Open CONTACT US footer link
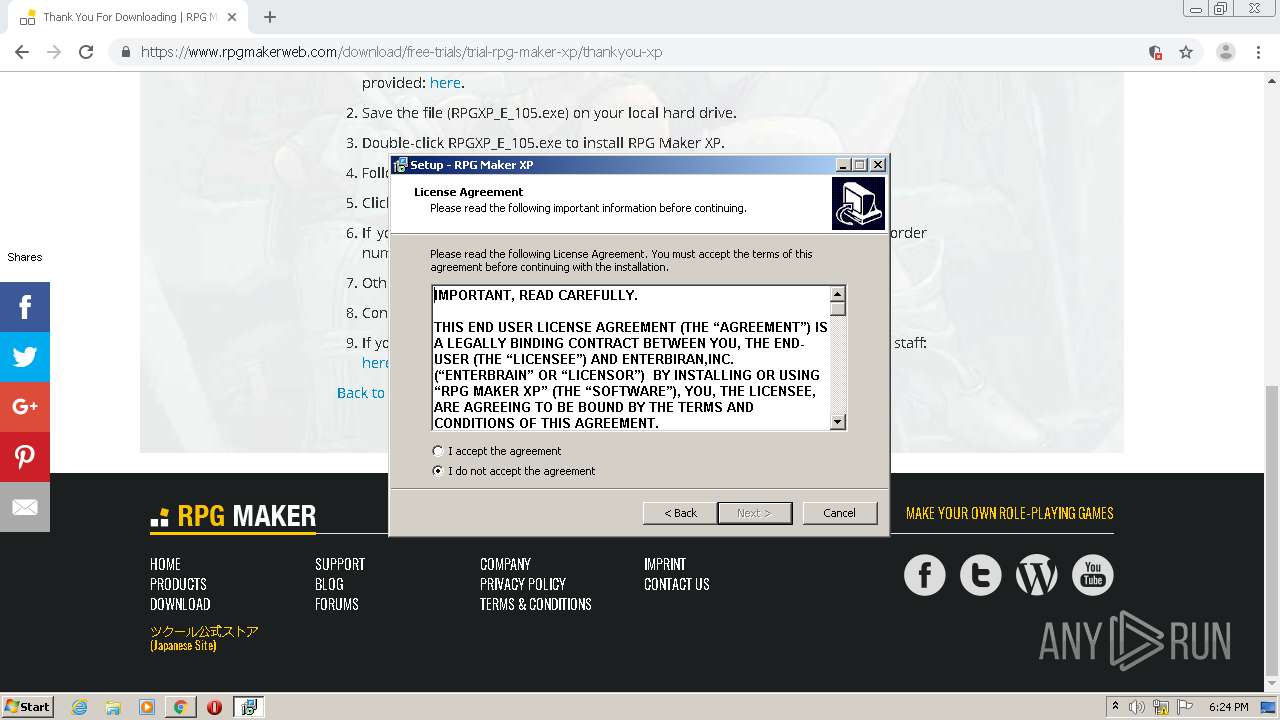The height and width of the screenshot is (720, 1280). coord(677,584)
